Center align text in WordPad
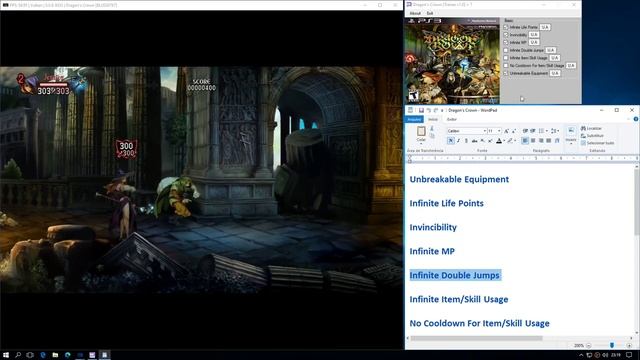The image size is (640, 360). (533, 141)
